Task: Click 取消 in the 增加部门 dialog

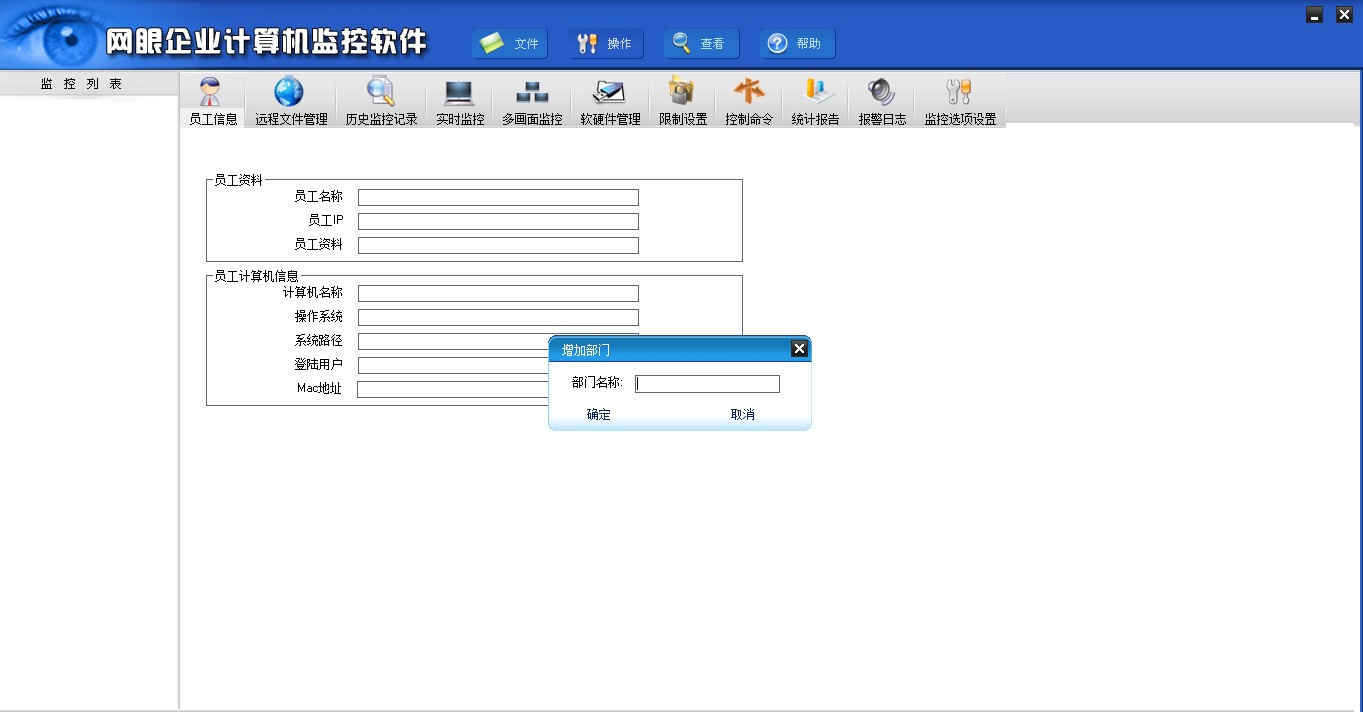Action: [x=742, y=414]
